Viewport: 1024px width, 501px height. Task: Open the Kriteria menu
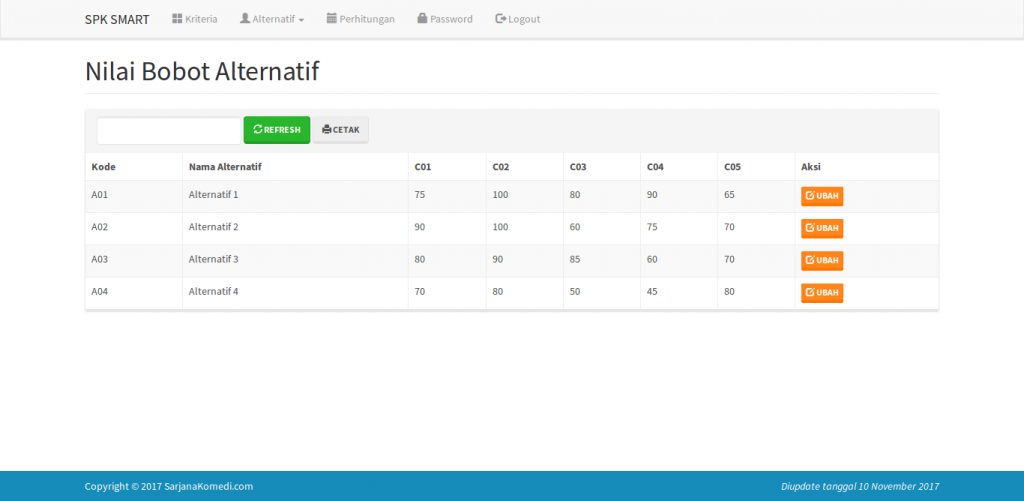(x=195, y=19)
